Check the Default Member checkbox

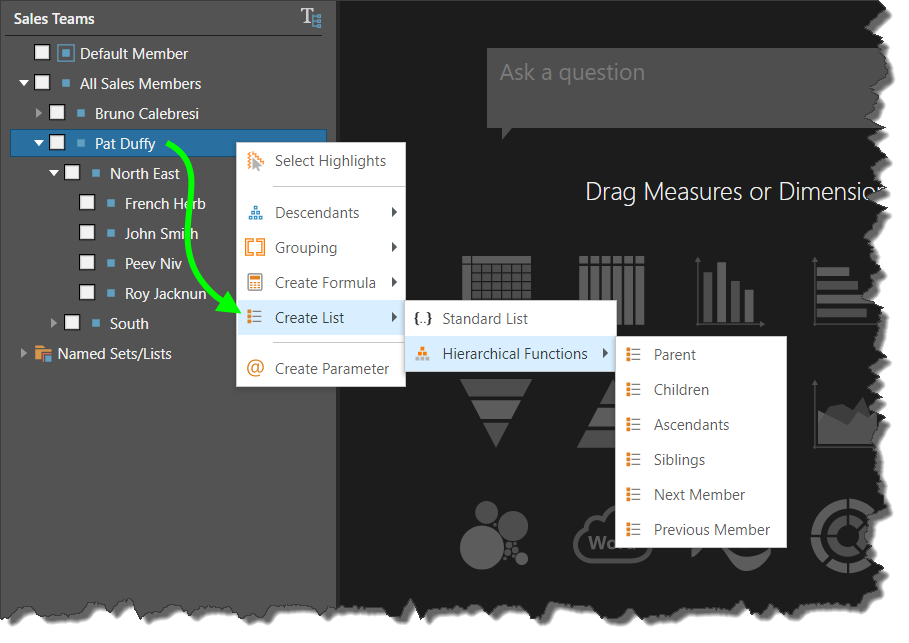[x=42, y=52]
